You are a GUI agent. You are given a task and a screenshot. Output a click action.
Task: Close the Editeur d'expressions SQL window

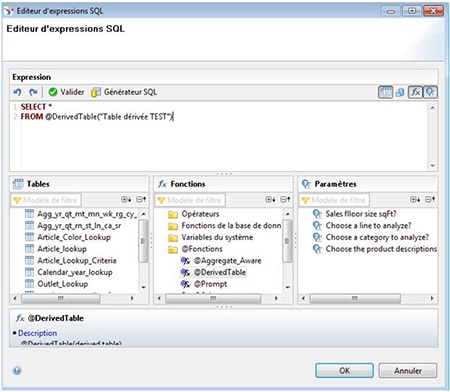433,11
